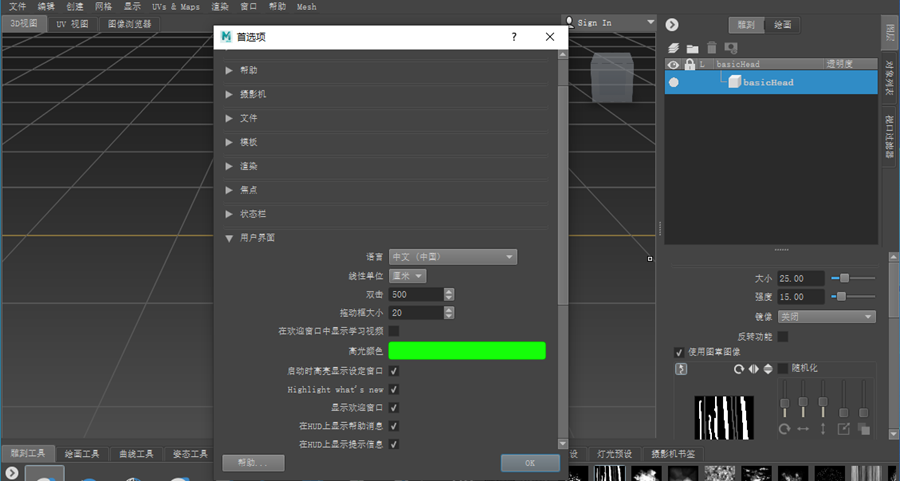Open the Mesh menu
The image size is (900, 481).
(x=307, y=6)
